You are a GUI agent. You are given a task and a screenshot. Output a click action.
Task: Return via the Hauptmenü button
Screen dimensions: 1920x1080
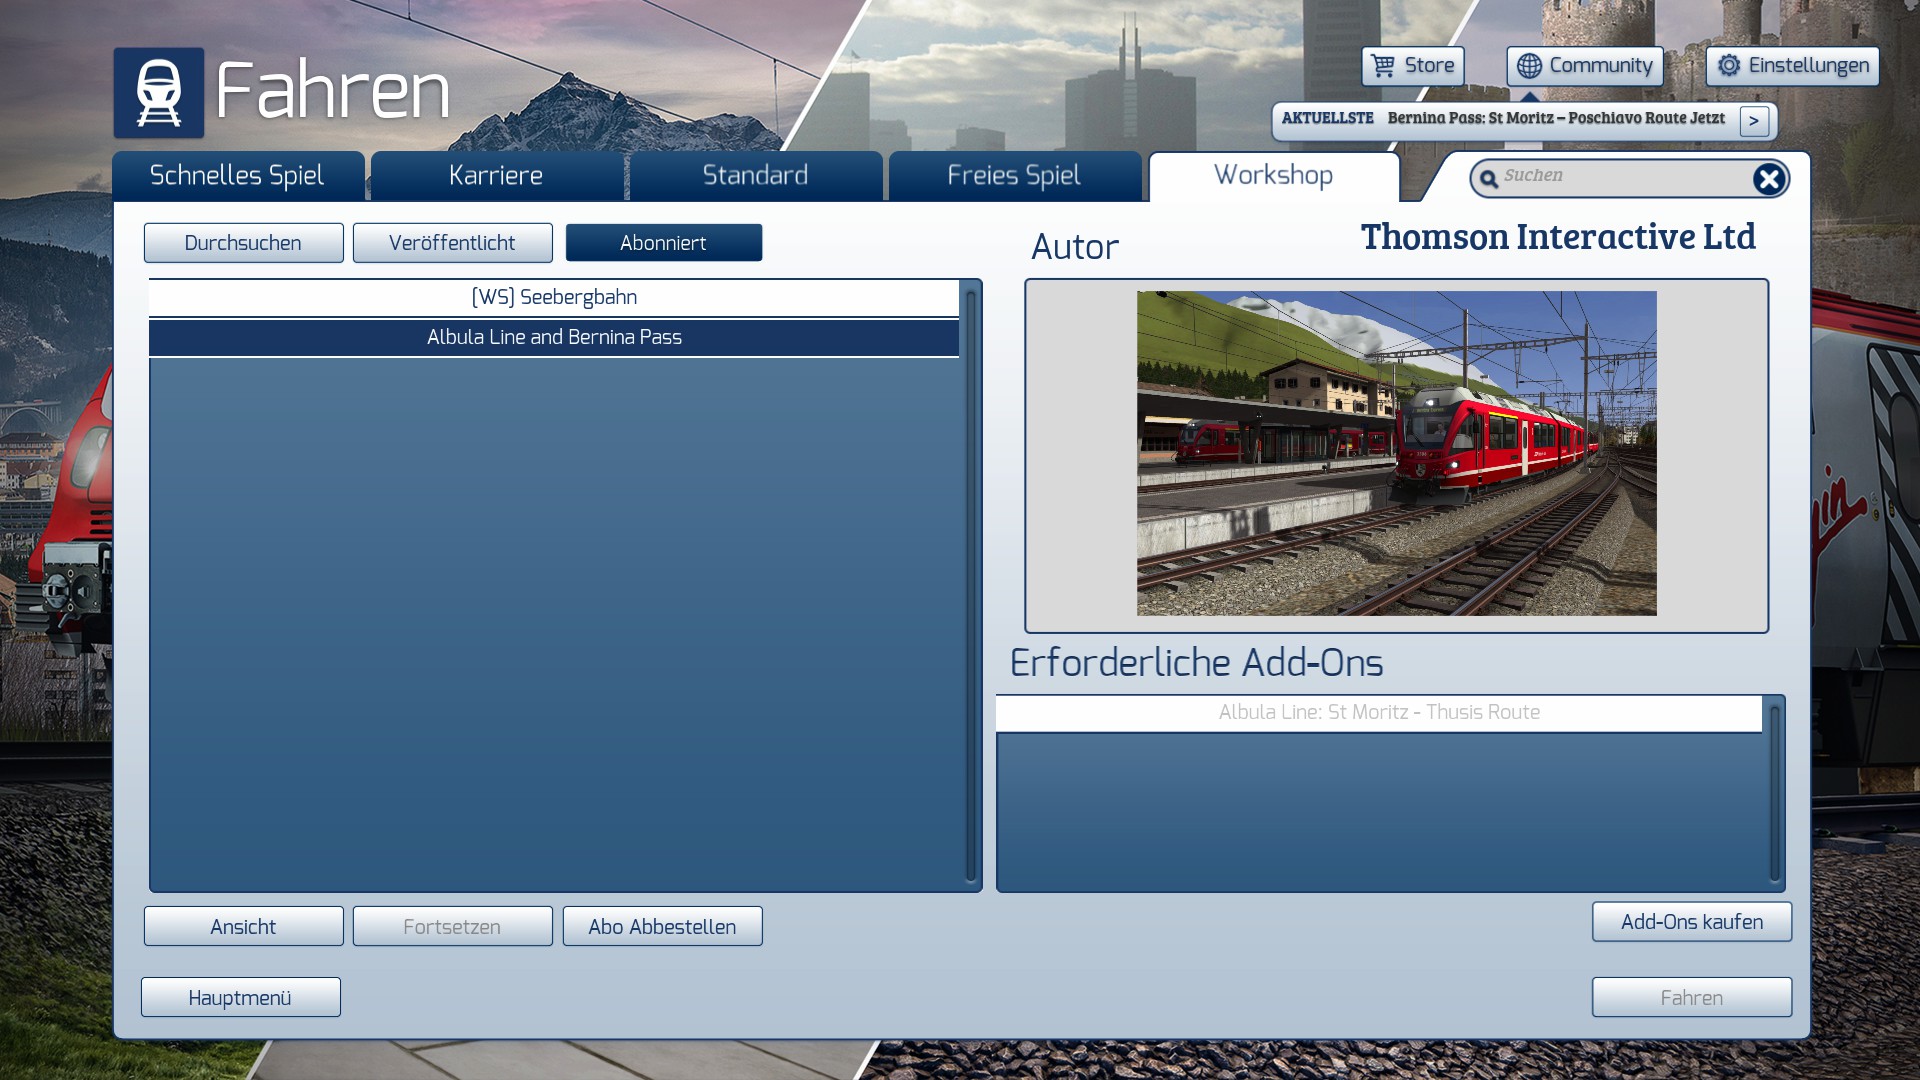(240, 998)
